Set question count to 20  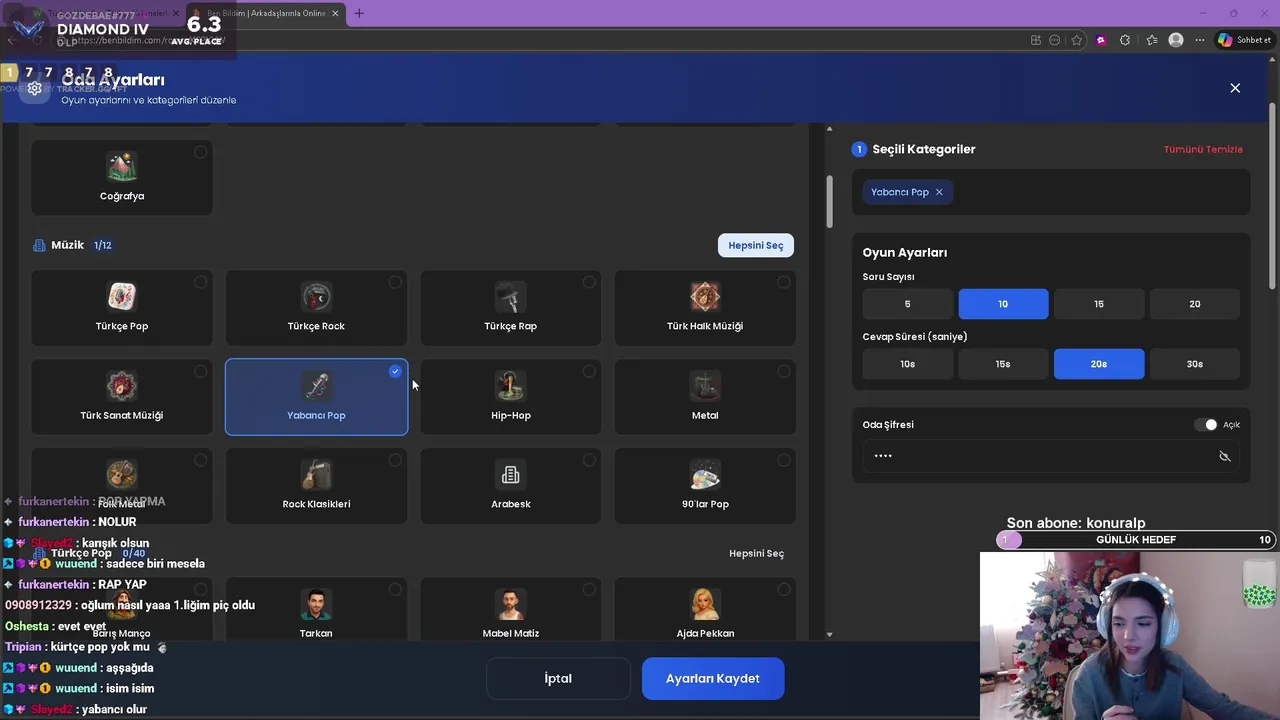tap(1195, 304)
